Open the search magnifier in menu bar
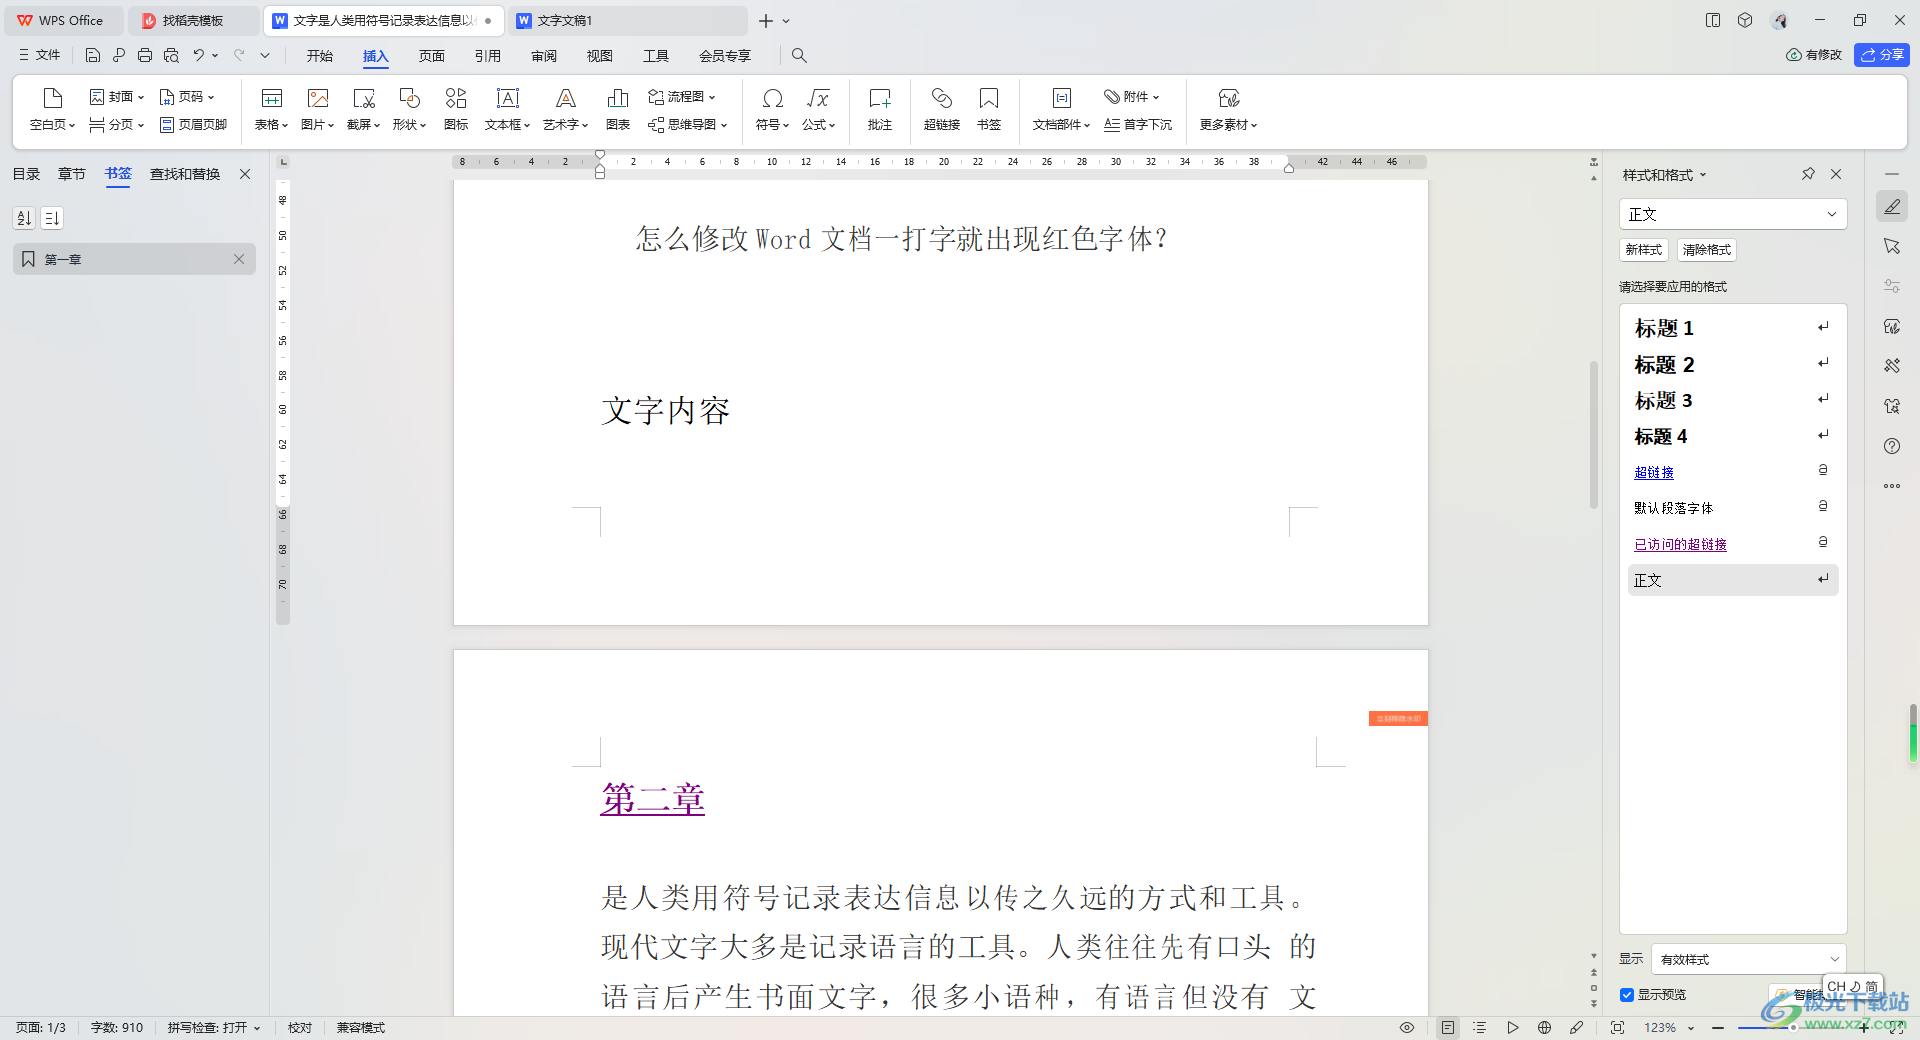The image size is (1920, 1040). [799, 56]
